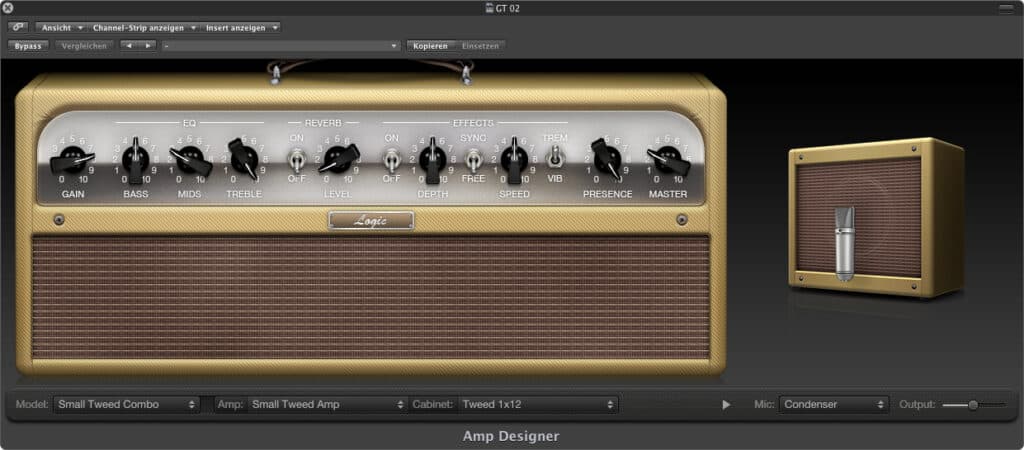
Task: Open the Ansicht menu
Action: coord(60,27)
